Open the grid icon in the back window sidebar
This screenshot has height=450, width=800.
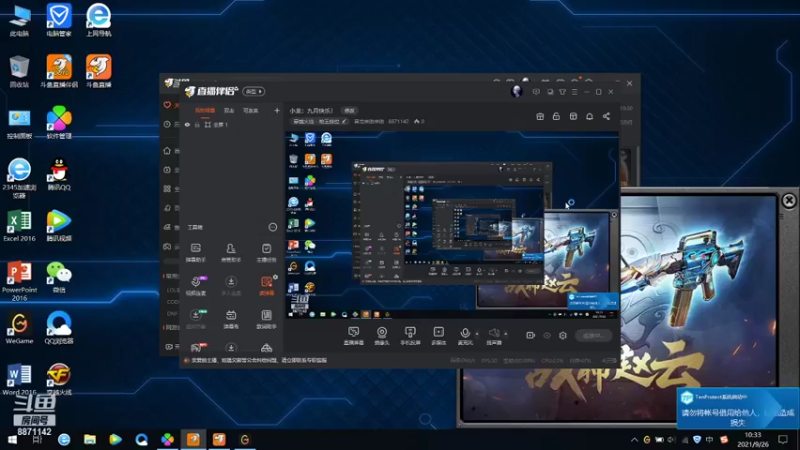tap(167, 188)
